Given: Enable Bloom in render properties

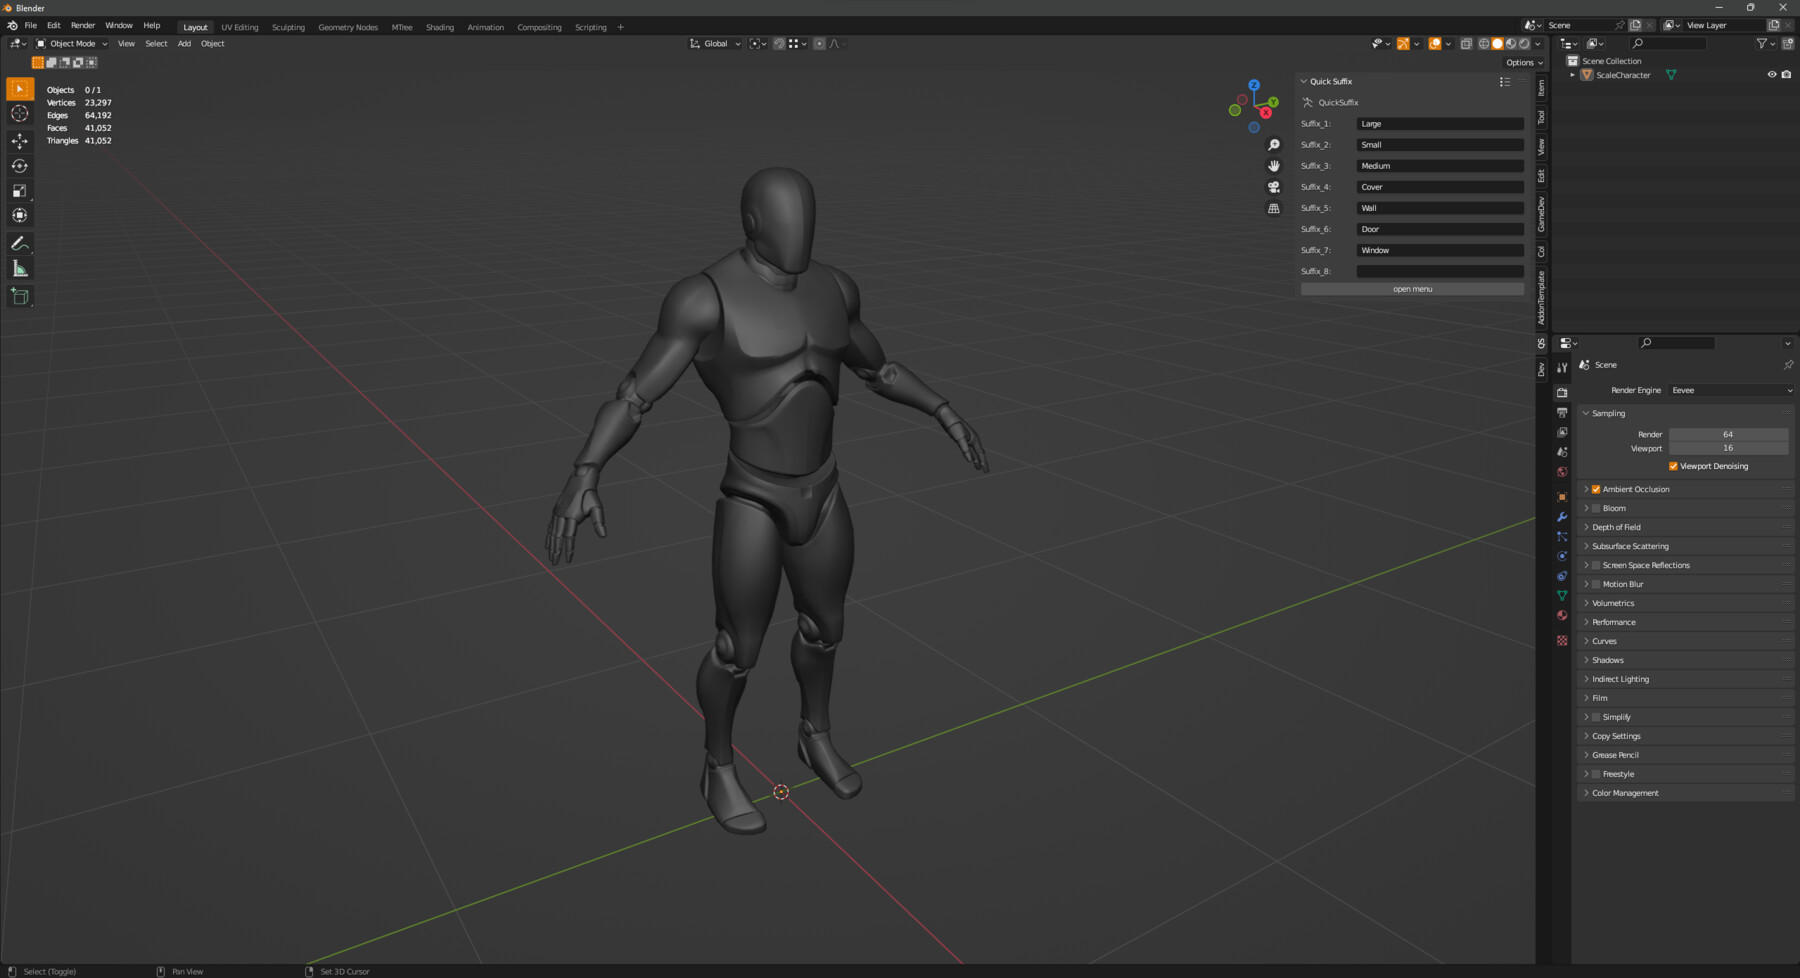Looking at the screenshot, I should coord(1595,508).
